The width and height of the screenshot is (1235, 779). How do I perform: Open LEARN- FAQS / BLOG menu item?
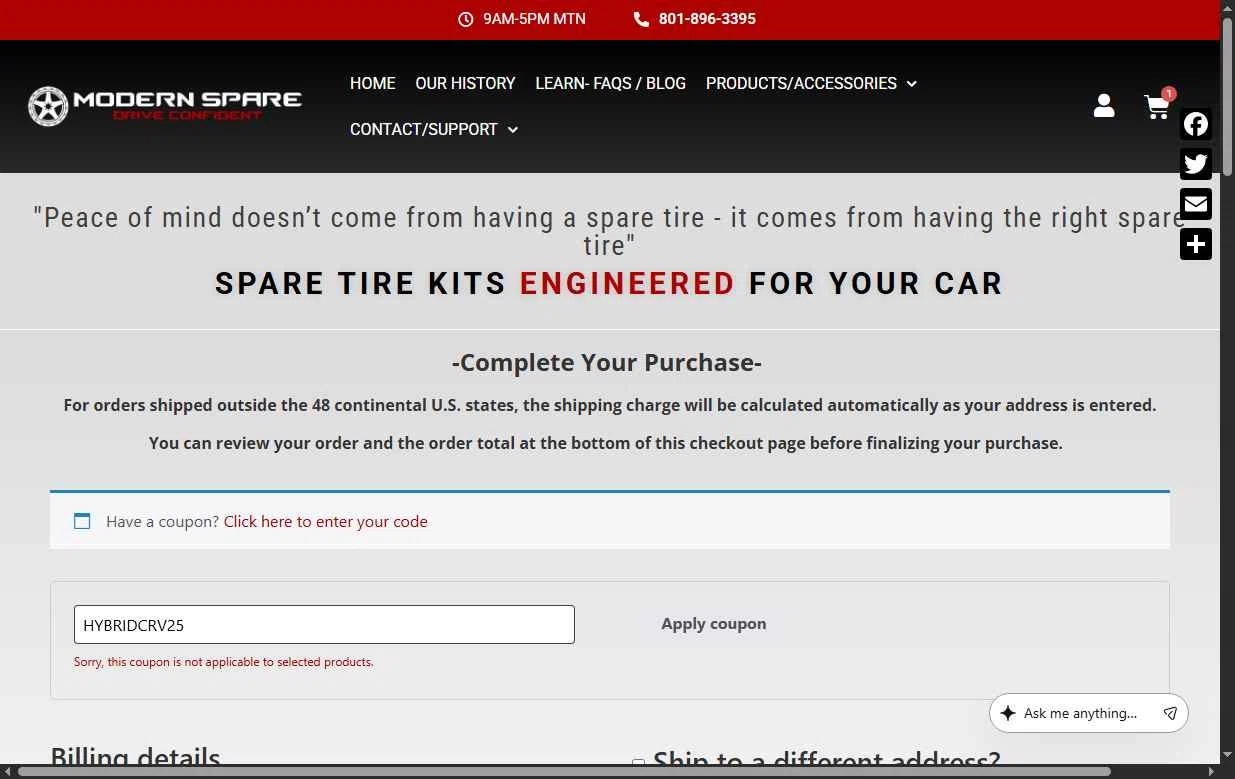point(611,83)
